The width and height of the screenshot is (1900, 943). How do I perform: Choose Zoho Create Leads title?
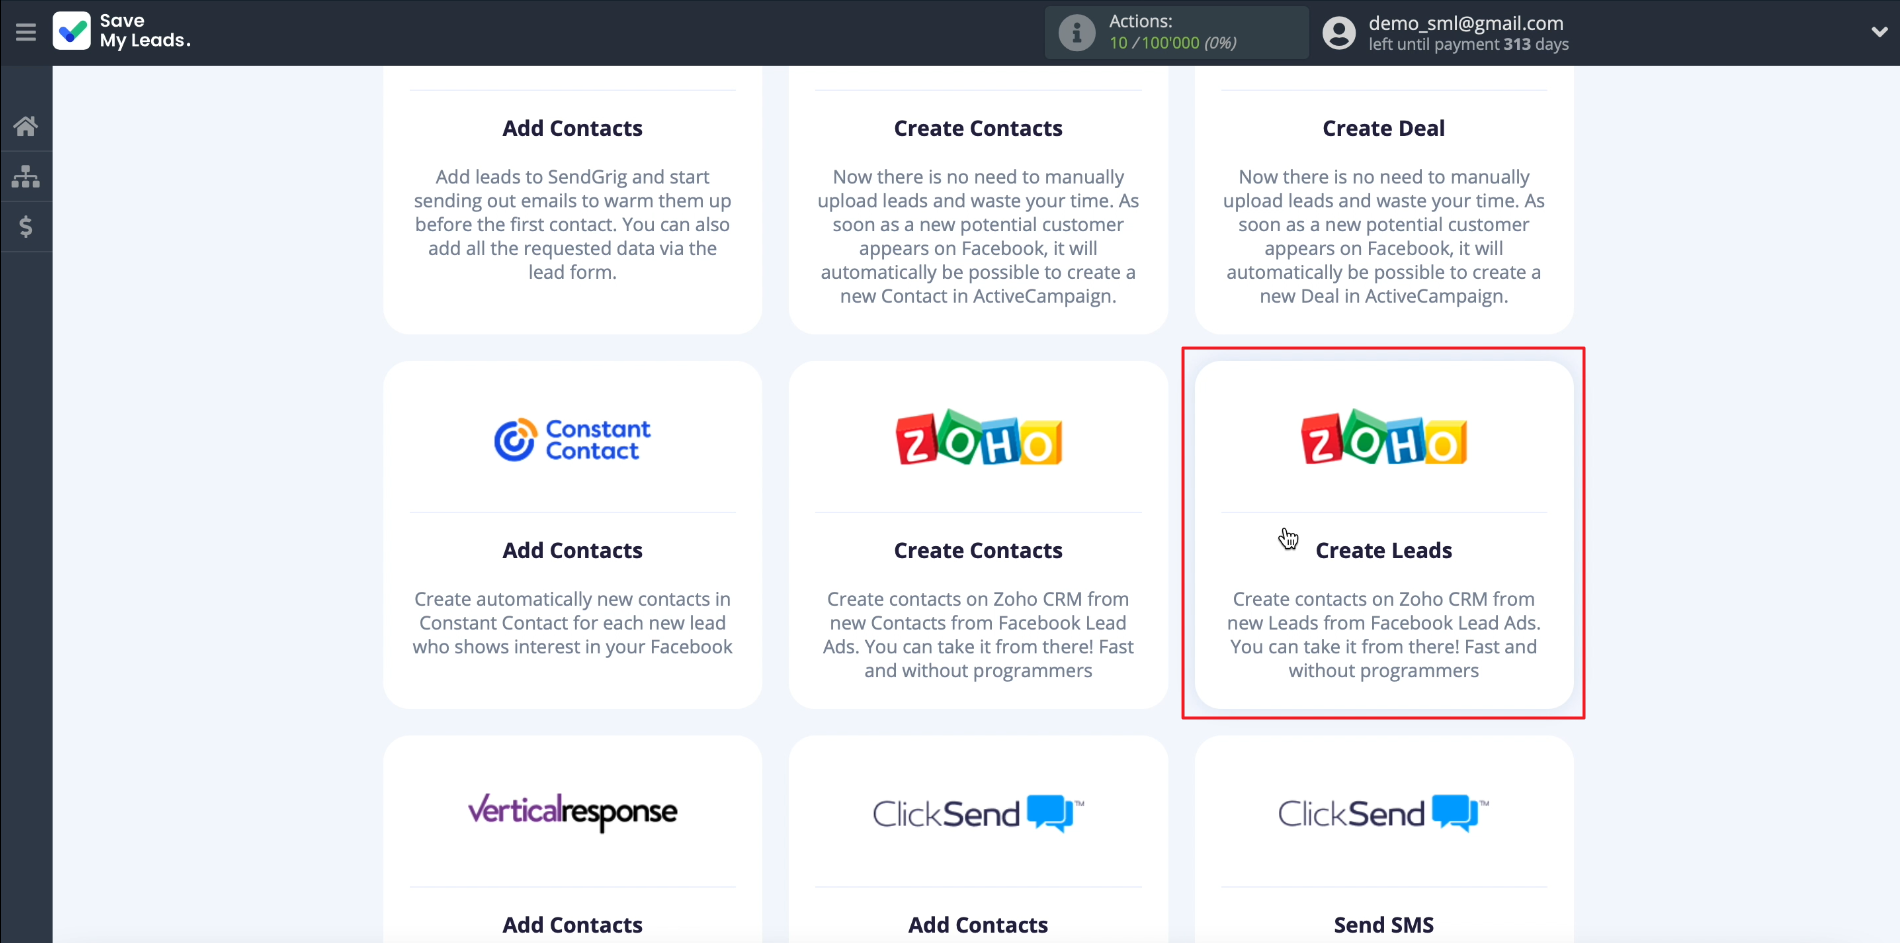point(1384,550)
